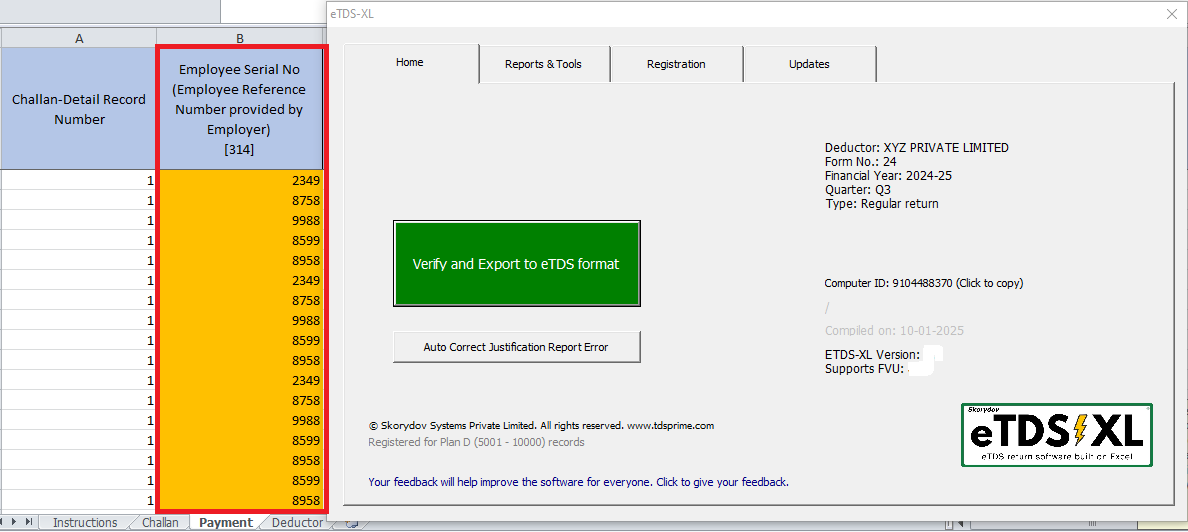Switch to the Home tab

(410, 63)
